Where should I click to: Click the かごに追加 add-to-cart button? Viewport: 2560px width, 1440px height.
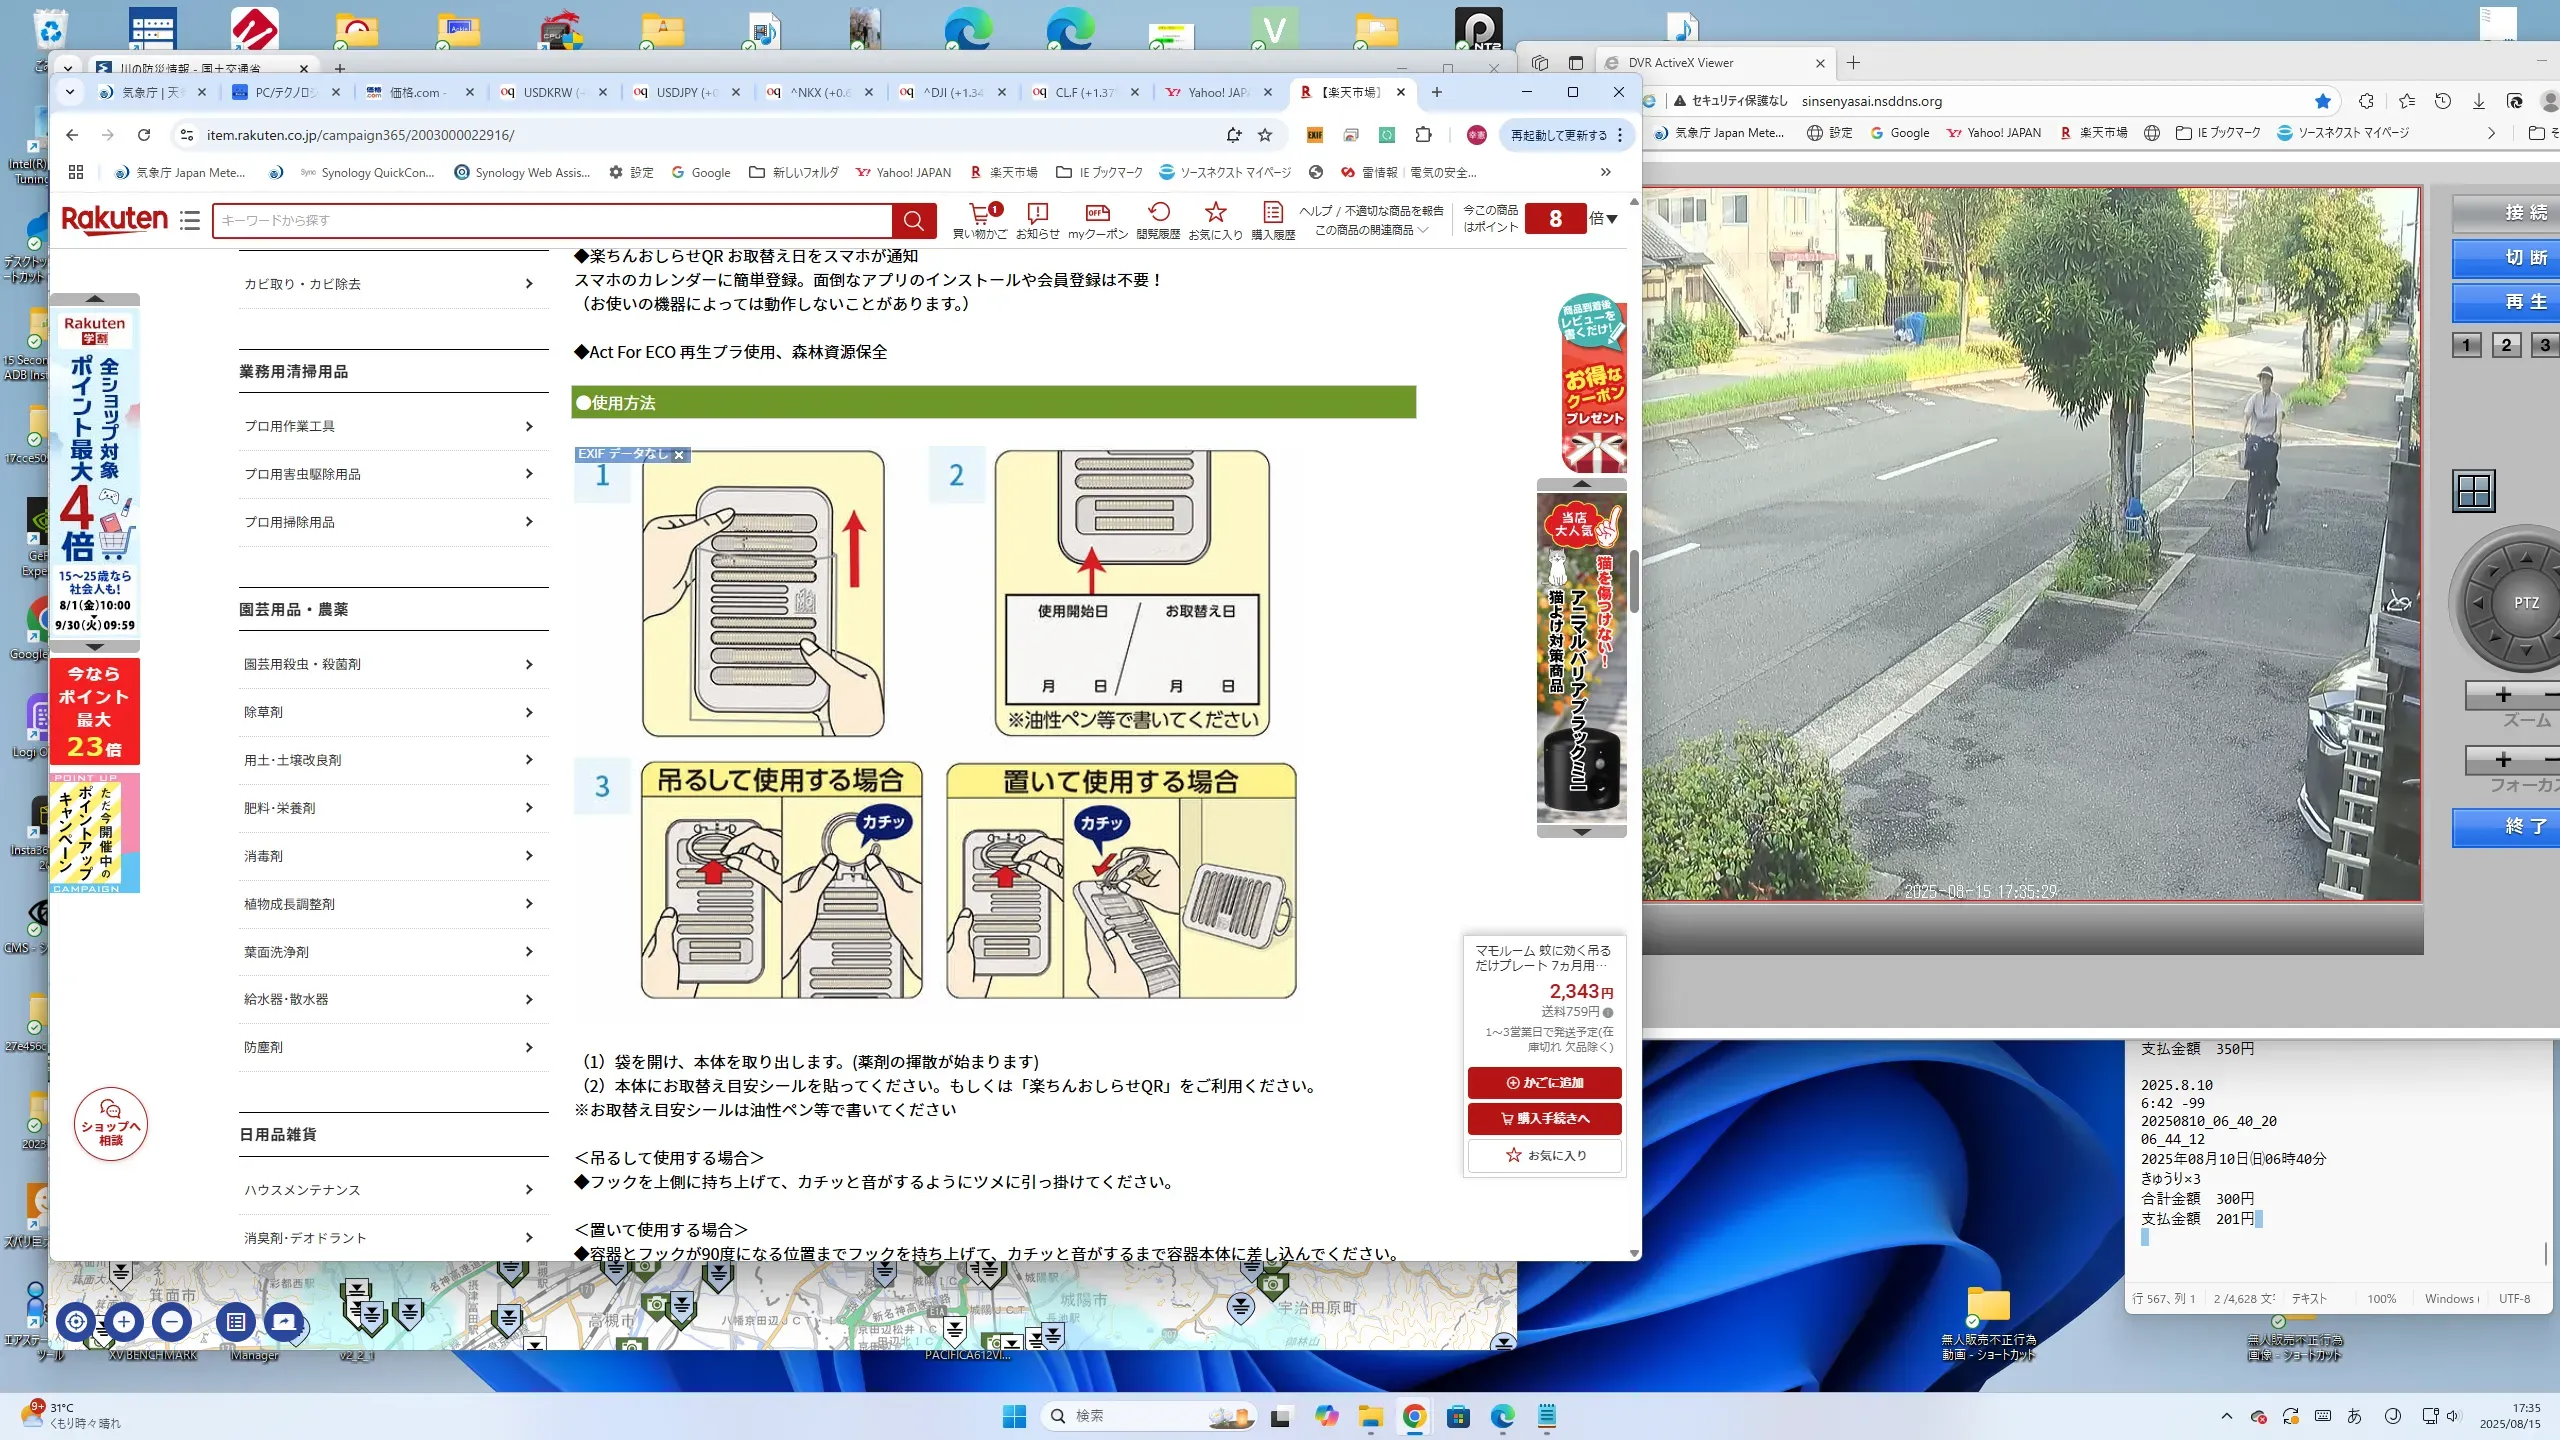pyautogui.click(x=1544, y=1082)
